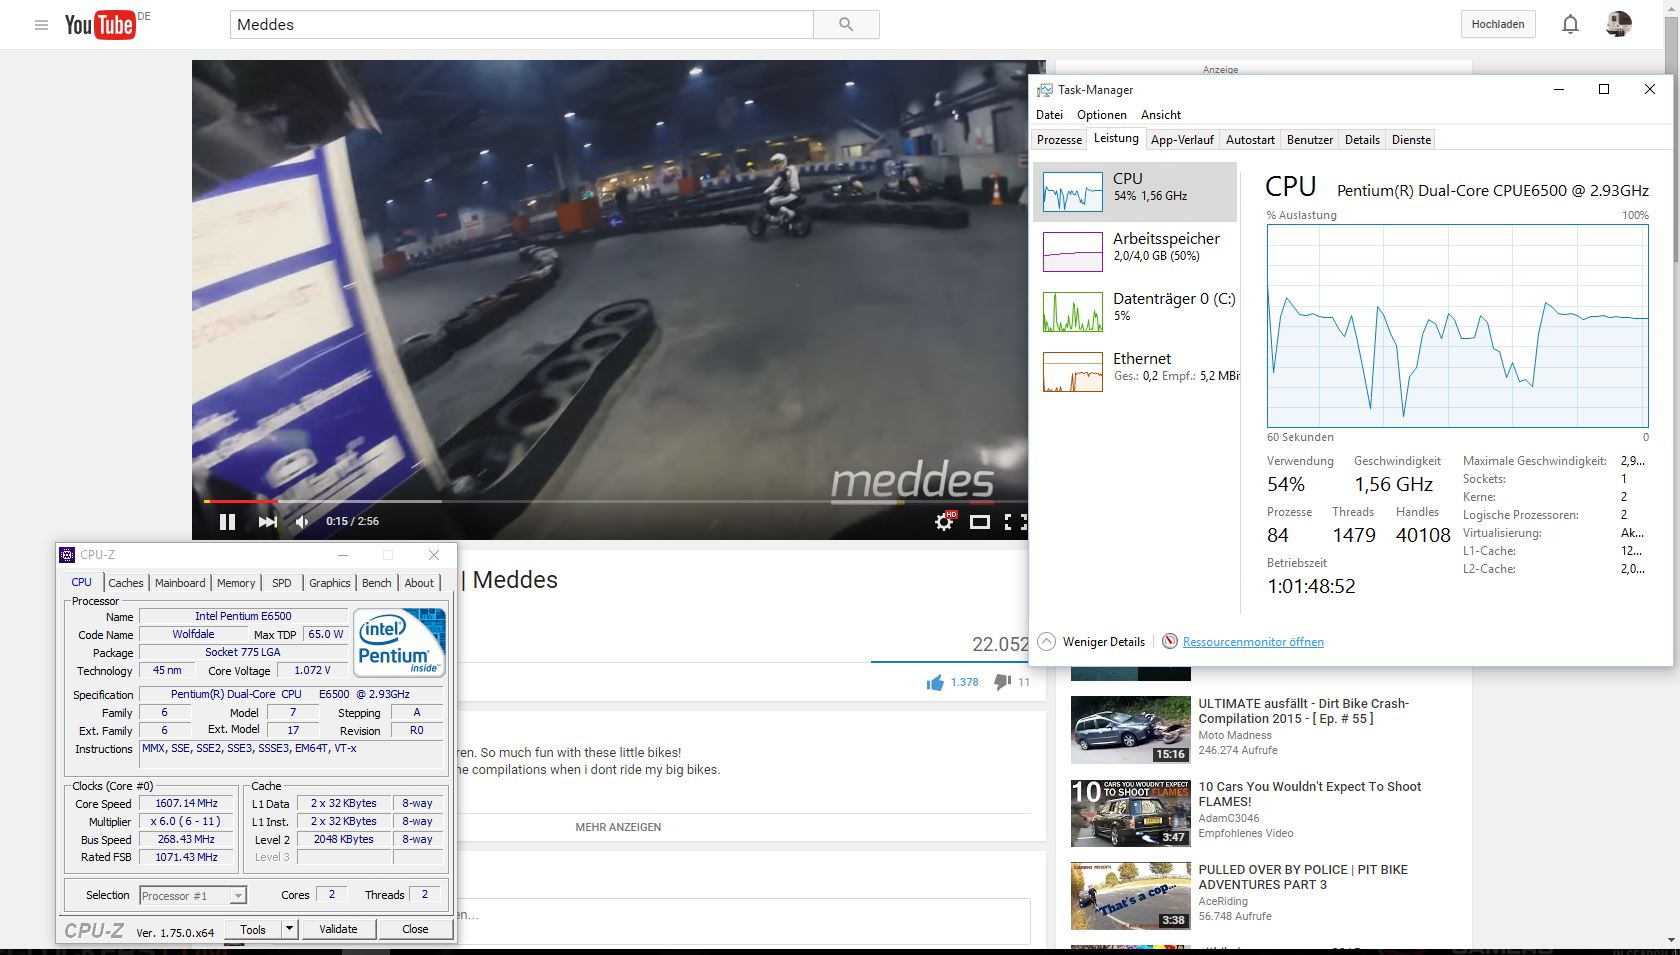Click the Hochladen upload button
The height and width of the screenshot is (955, 1680).
point(1497,25)
